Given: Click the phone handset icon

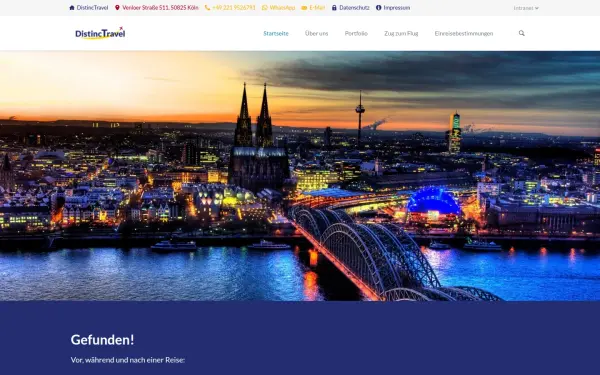Looking at the screenshot, I should [x=207, y=8].
